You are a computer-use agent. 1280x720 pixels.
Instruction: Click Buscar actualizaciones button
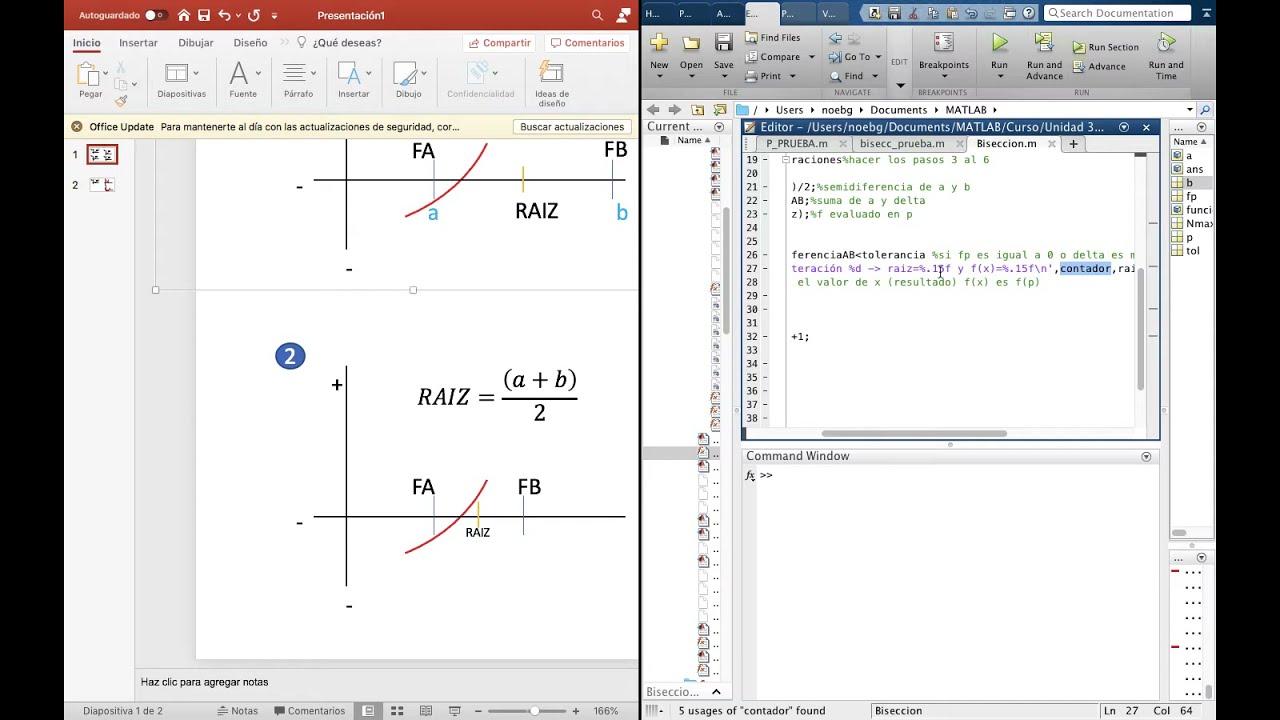(x=572, y=127)
